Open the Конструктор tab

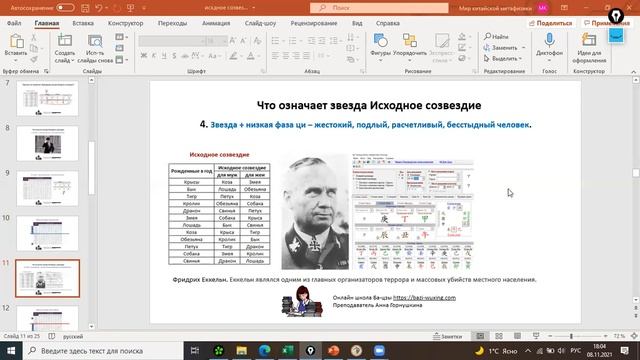125,23
